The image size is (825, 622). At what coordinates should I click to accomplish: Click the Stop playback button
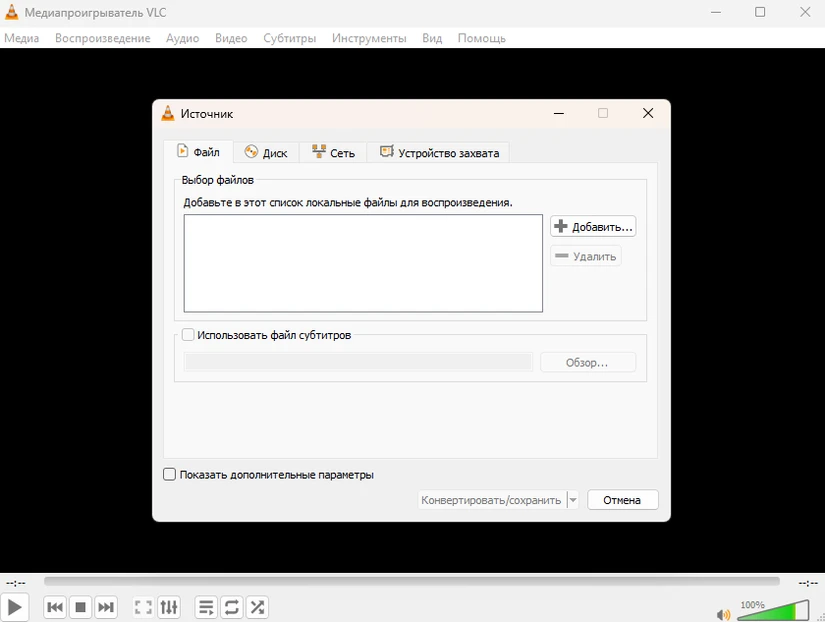[x=81, y=607]
